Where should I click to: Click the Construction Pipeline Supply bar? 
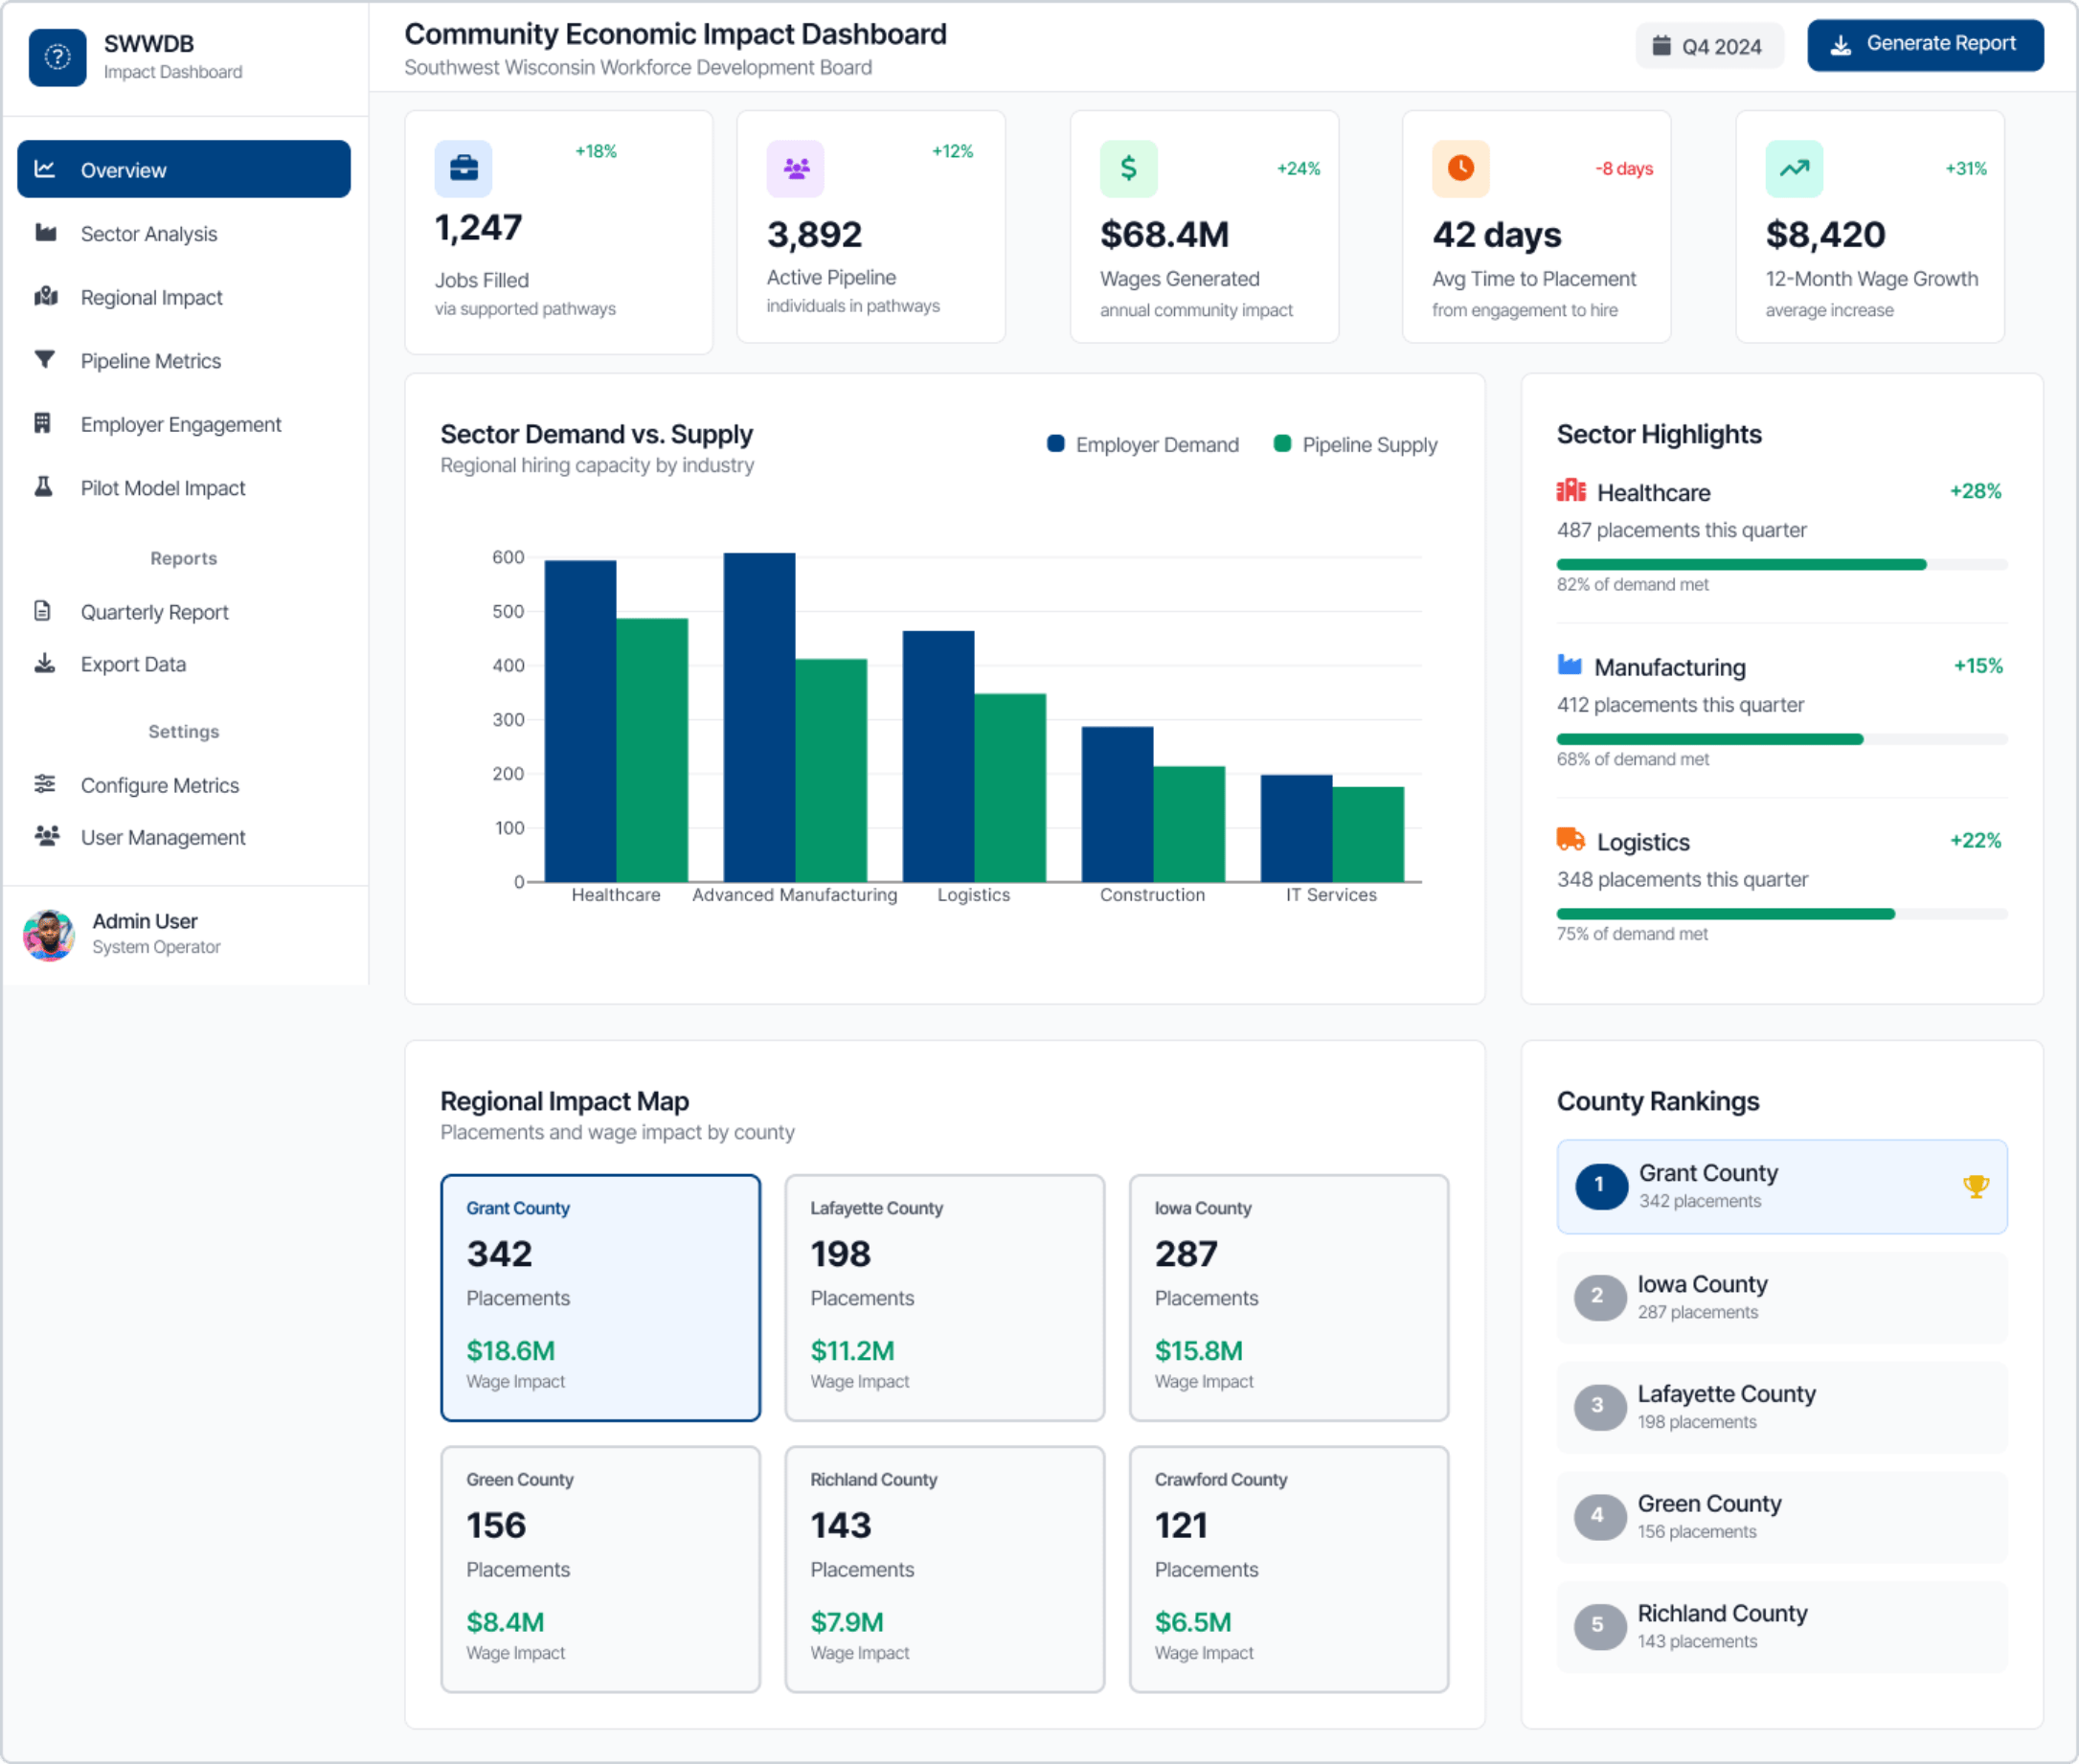coord(1189,824)
